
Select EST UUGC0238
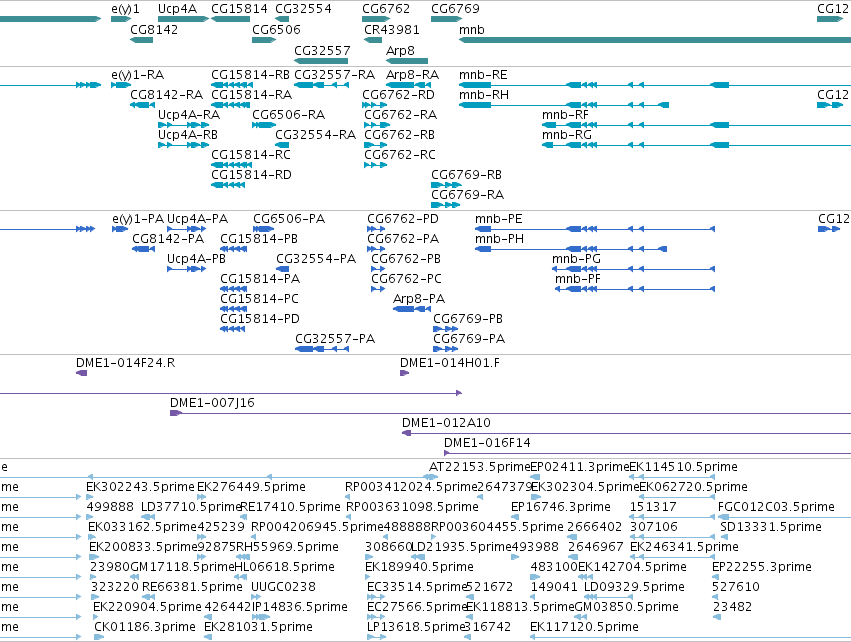click(283, 587)
